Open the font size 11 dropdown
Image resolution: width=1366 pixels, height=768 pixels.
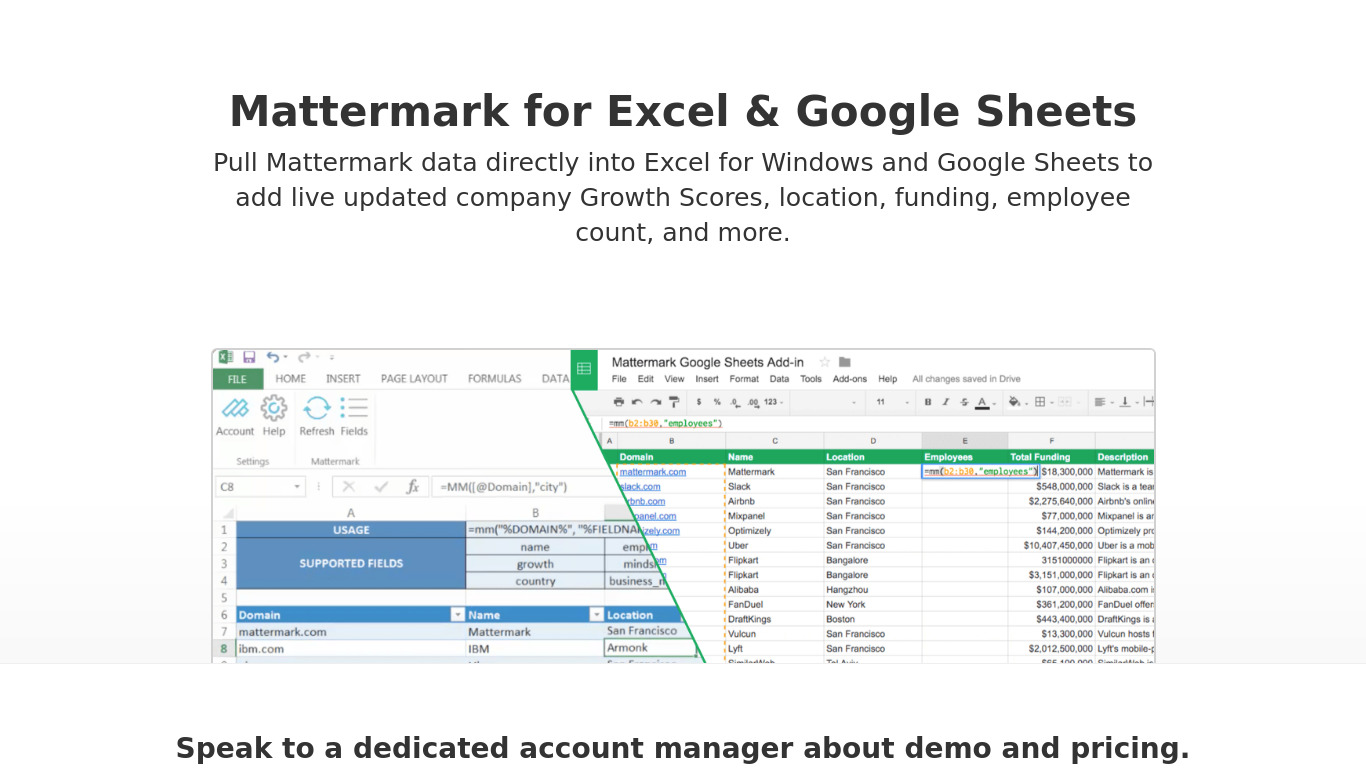click(893, 402)
